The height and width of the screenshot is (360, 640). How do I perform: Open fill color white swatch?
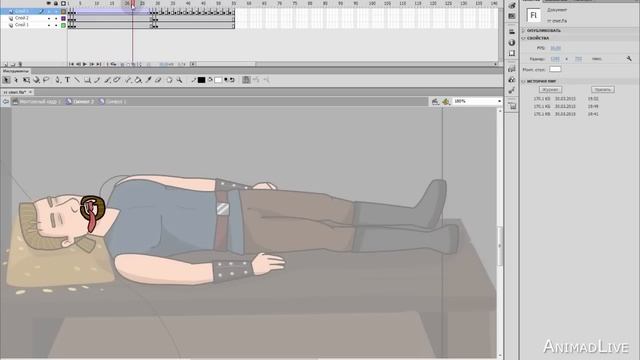pos(218,80)
